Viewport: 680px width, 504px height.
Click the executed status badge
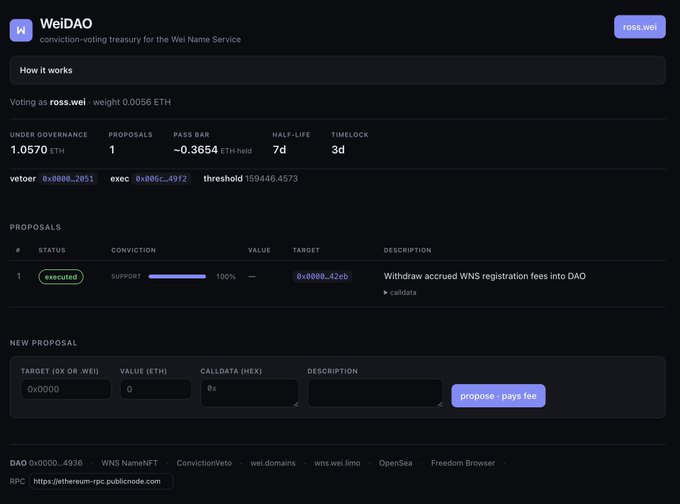coord(61,277)
